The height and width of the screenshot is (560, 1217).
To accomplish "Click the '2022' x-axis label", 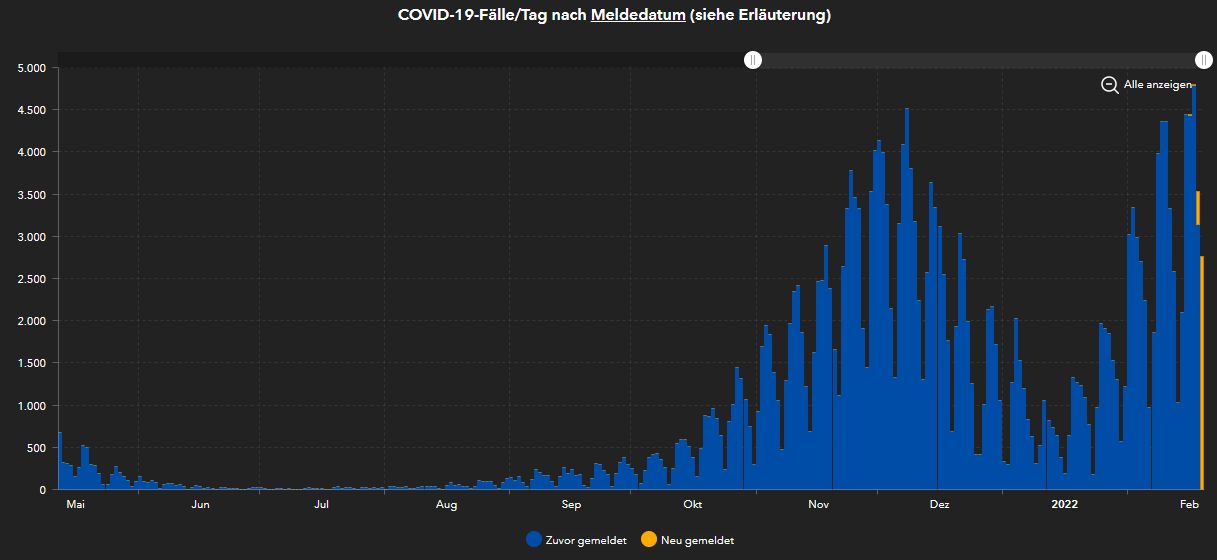I will 1065,505.
